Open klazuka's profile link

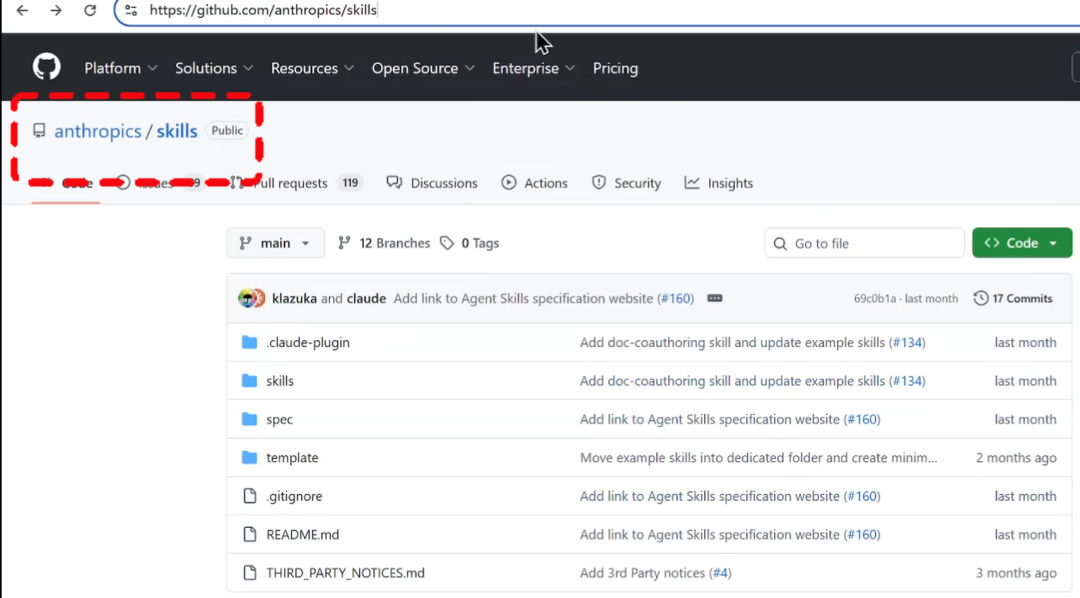coord(294,298)
